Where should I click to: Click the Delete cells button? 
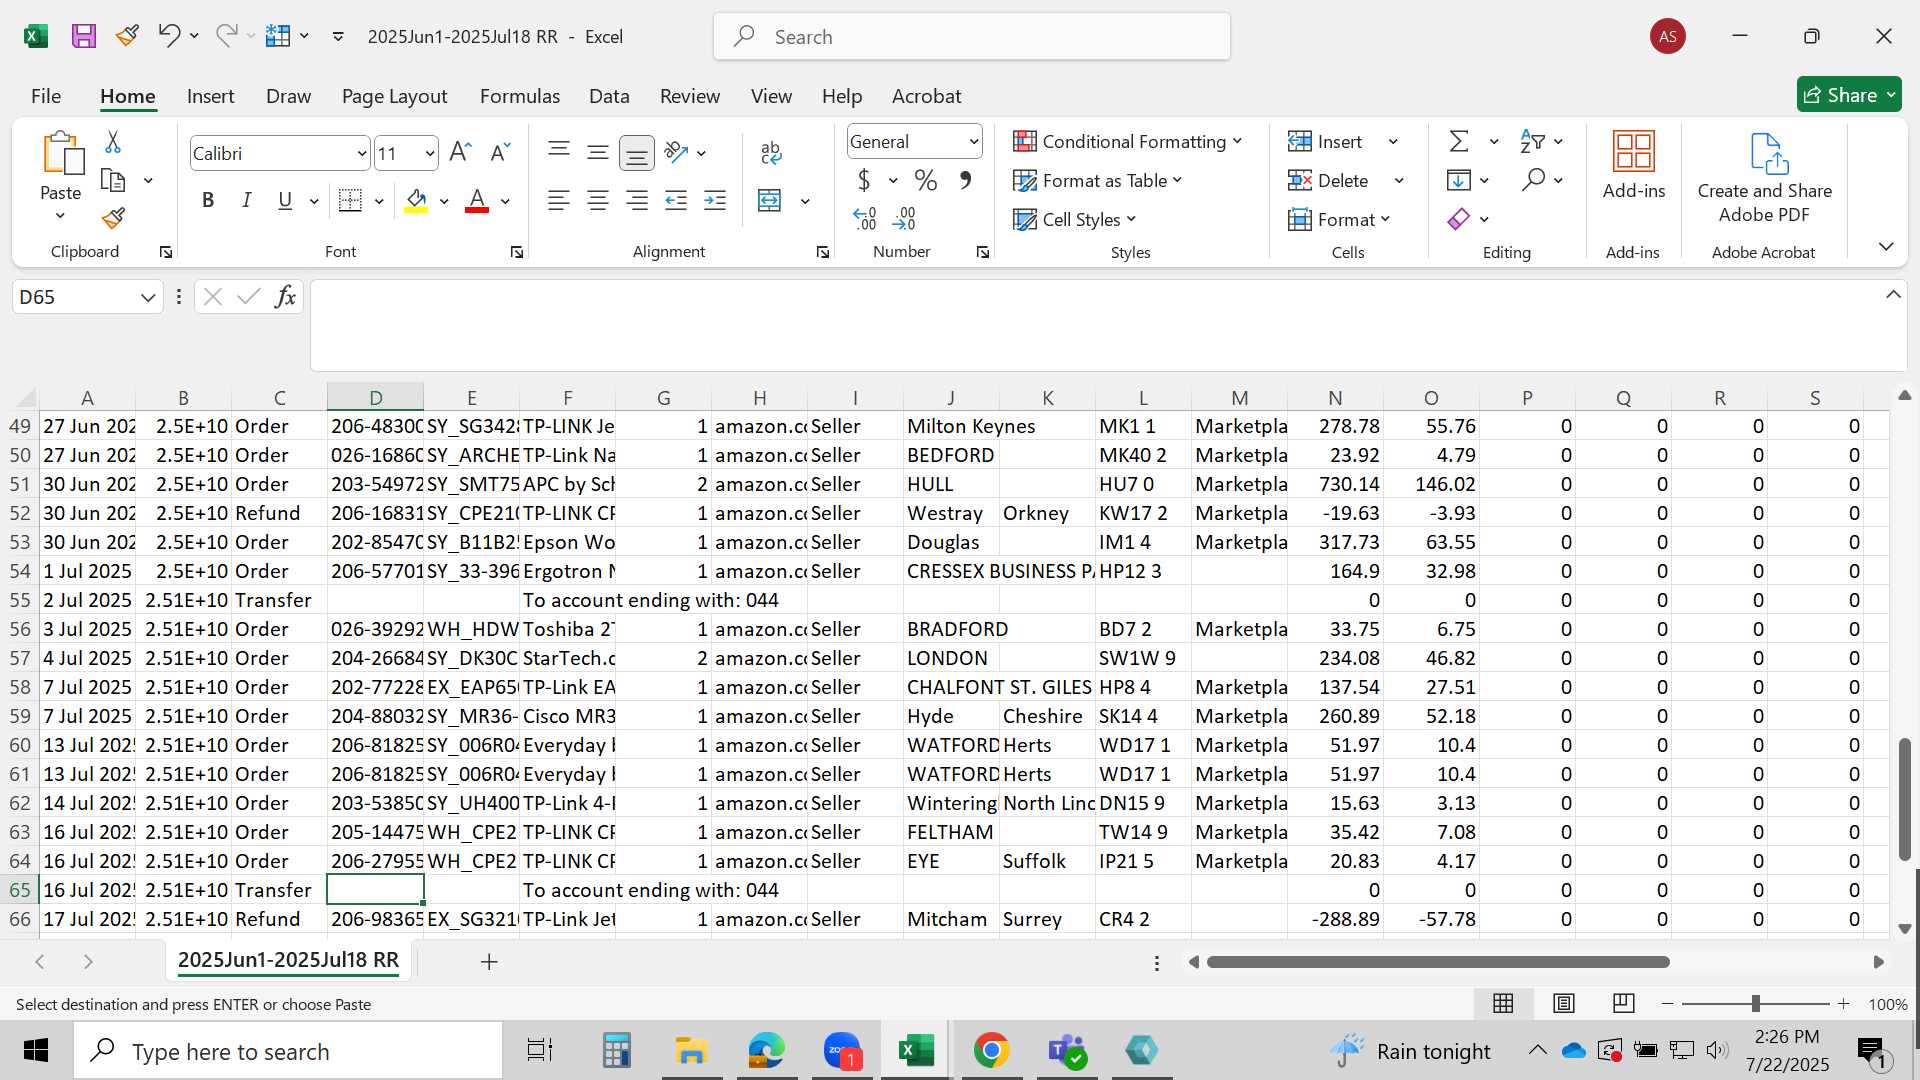1328,181
